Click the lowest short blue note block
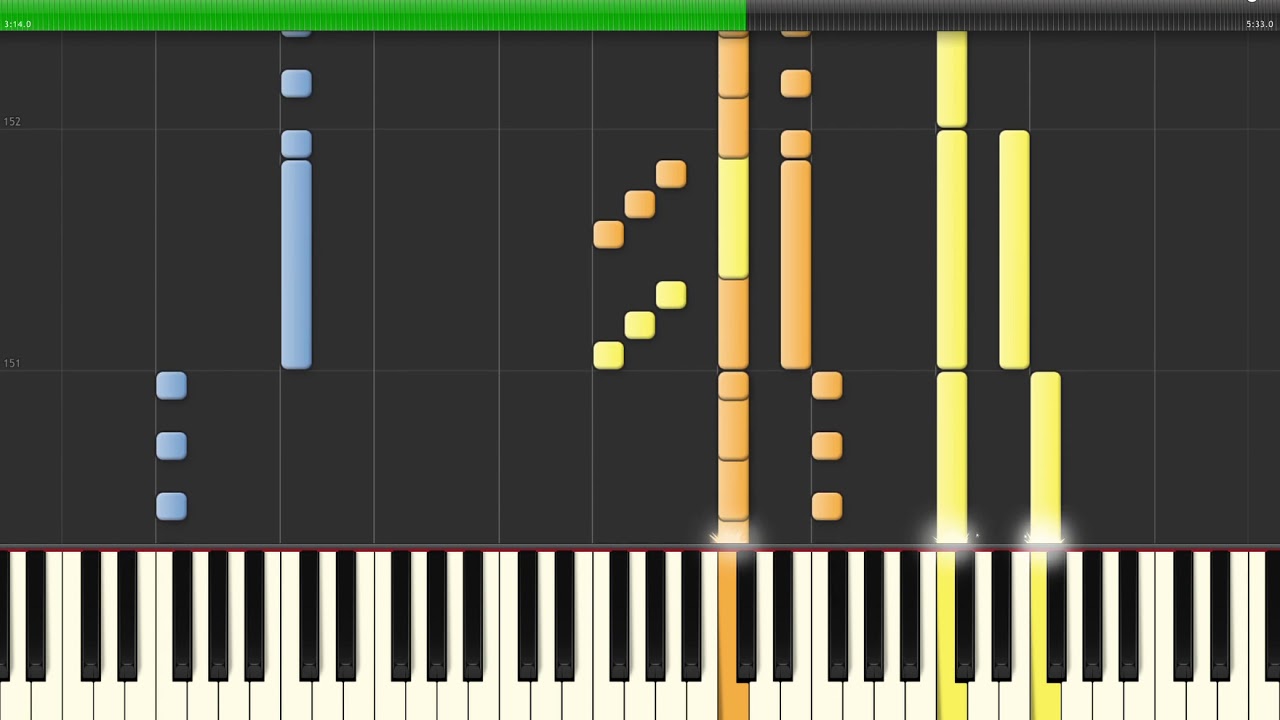This screenshot has width=1280, height=720. click(x=171, y=506)
